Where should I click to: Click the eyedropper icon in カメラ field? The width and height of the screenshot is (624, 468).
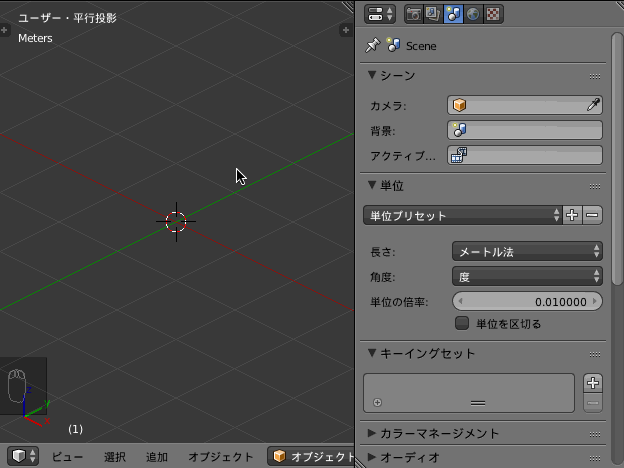pos(593,105)
